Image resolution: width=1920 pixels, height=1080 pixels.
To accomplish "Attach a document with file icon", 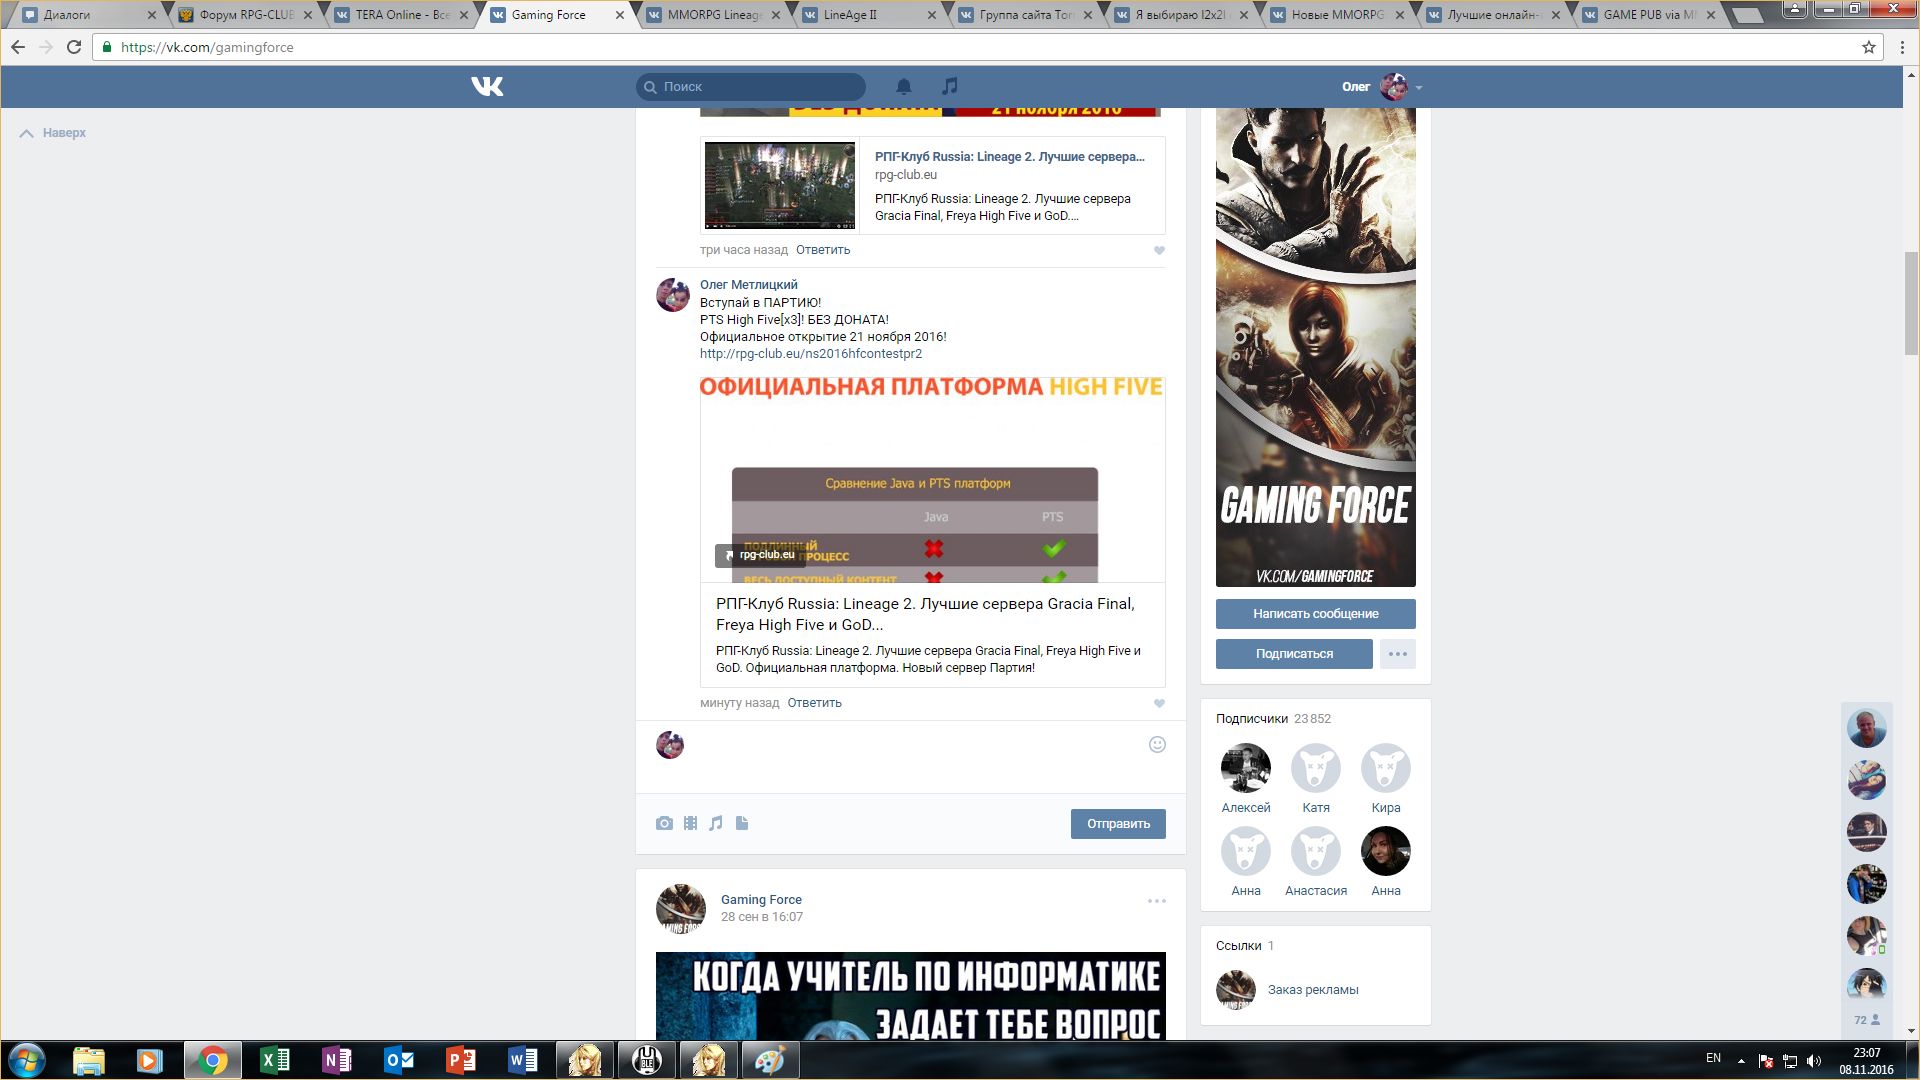I will click(x=742, y=824).
